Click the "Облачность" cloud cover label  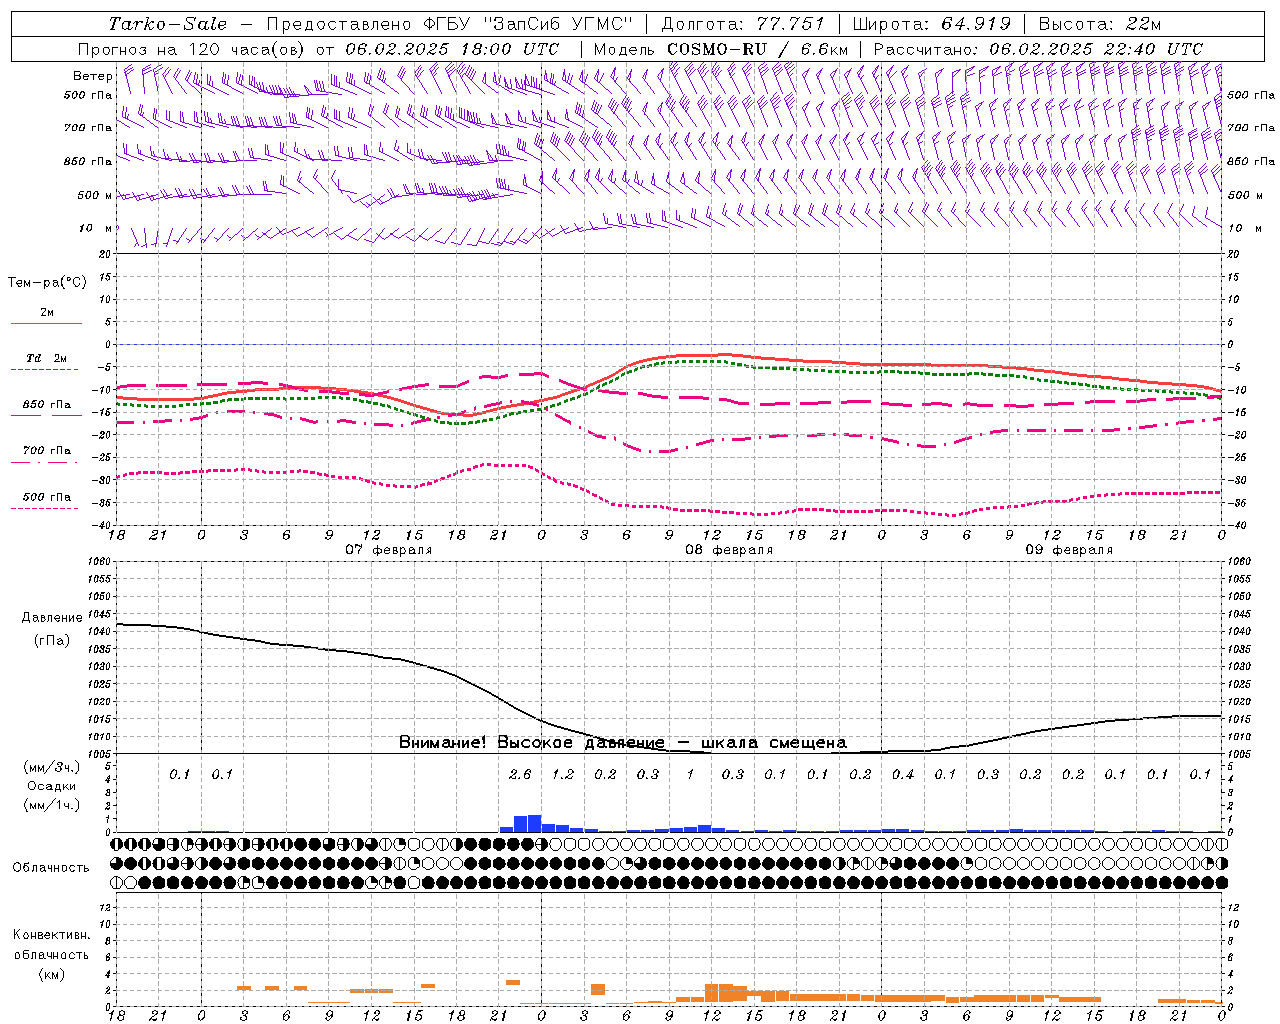(51, 867)
